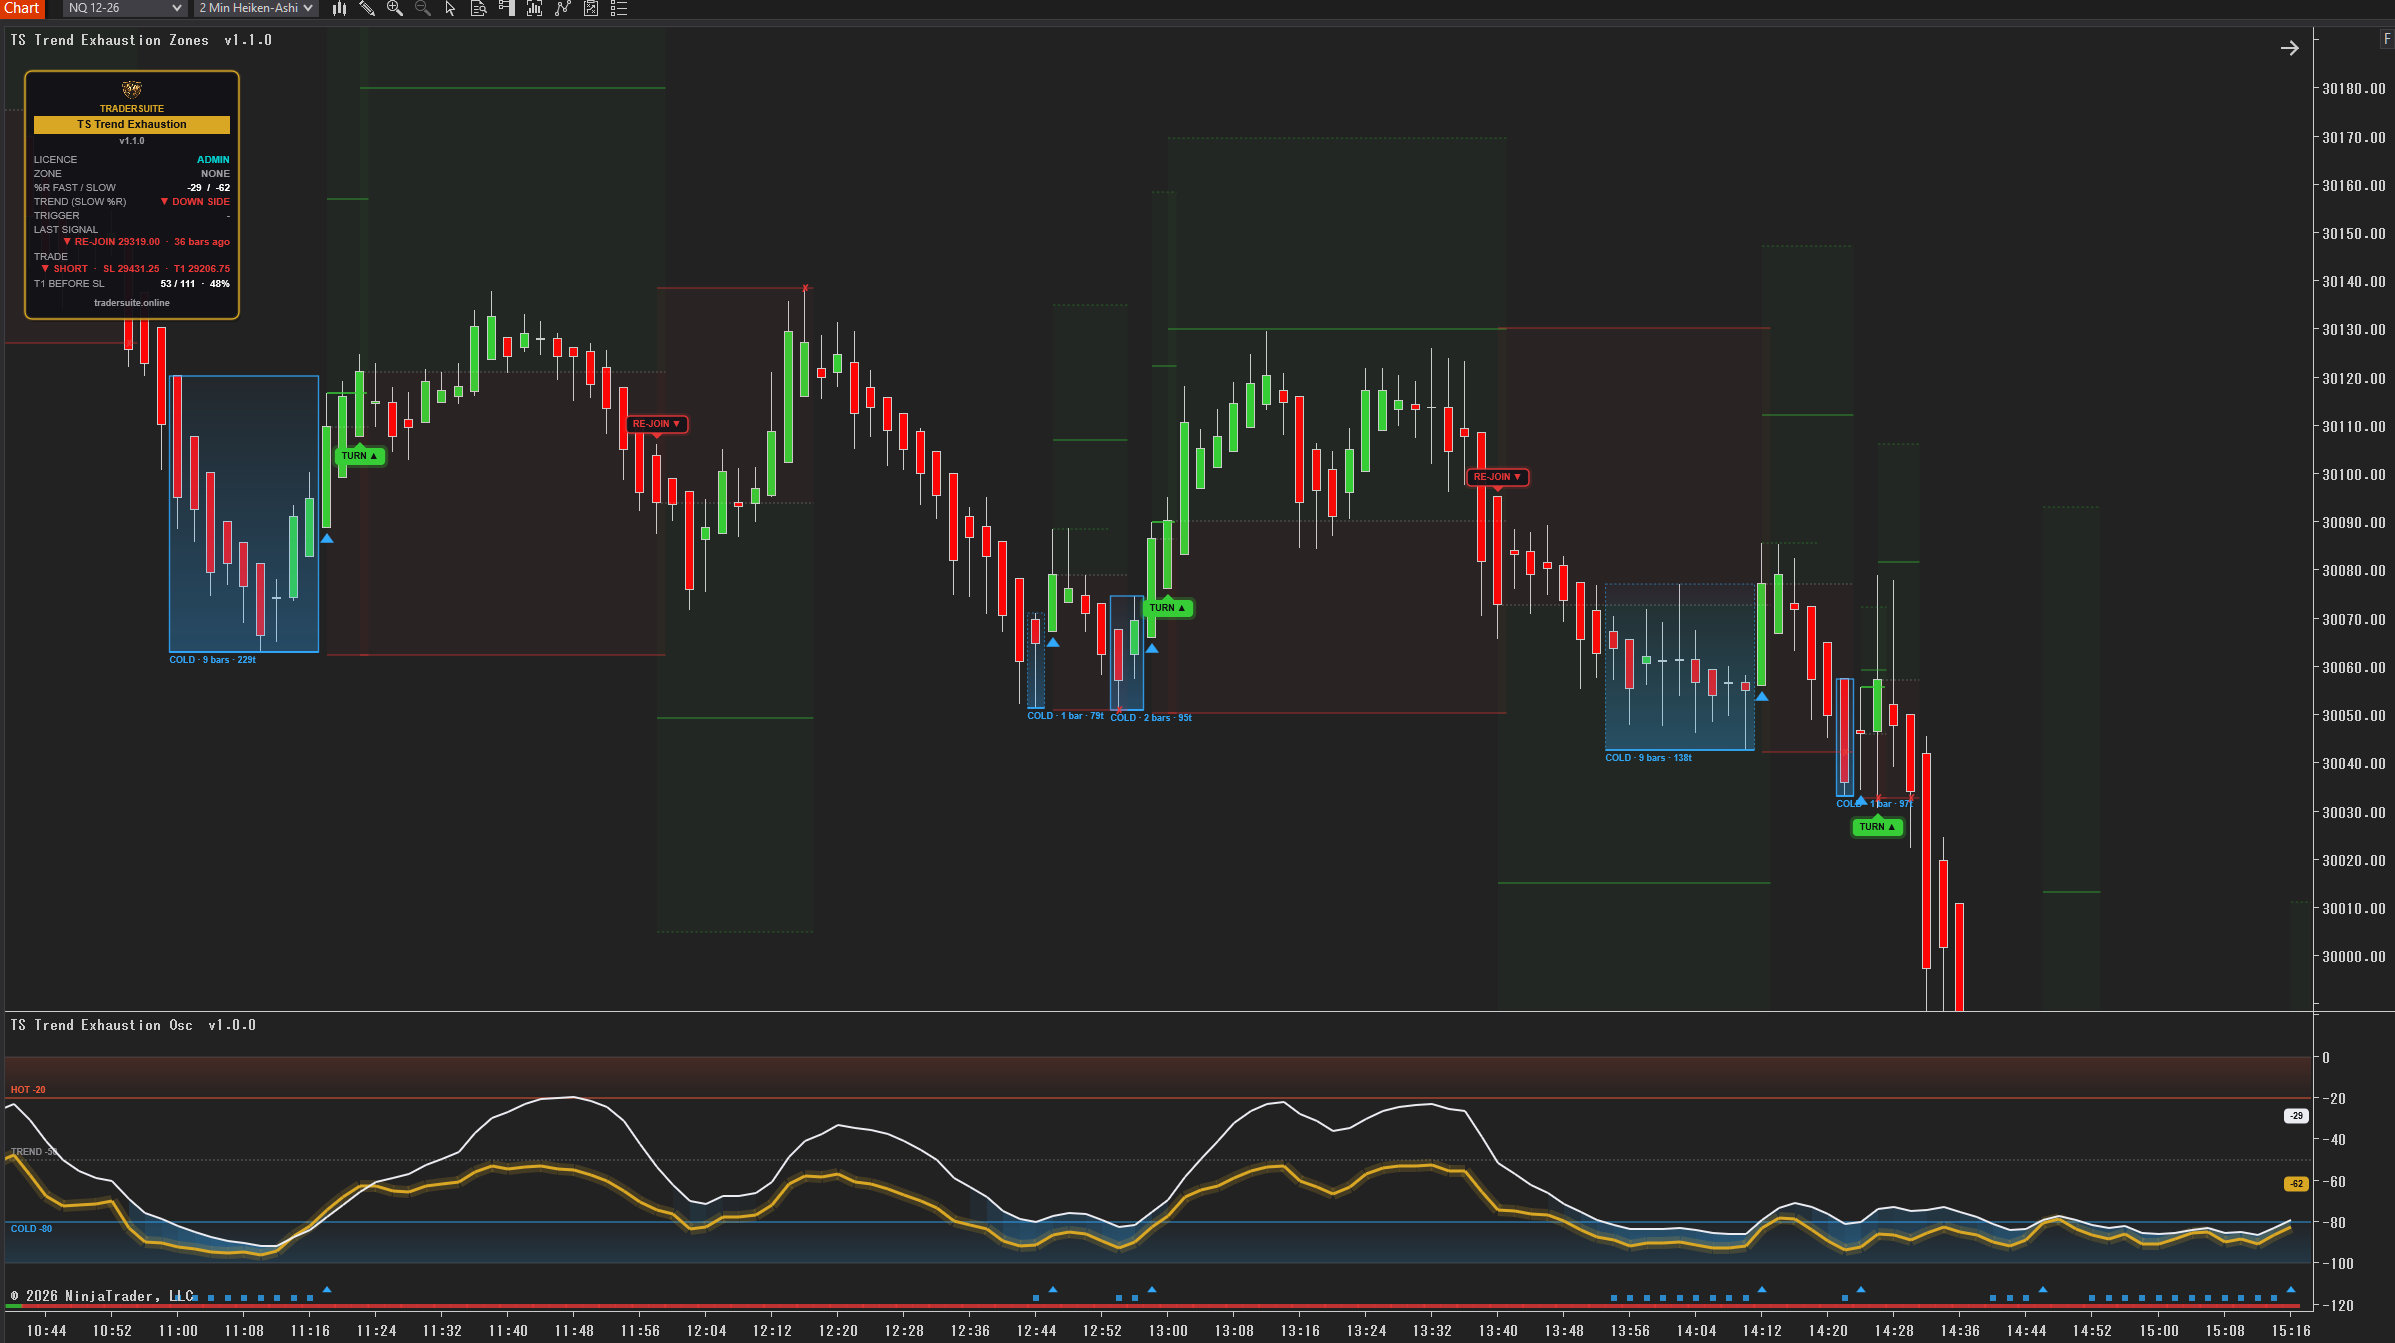Viewport: 2395px width, 1343px height.
Task: Select the Chart tab
Action: (22, 8)
